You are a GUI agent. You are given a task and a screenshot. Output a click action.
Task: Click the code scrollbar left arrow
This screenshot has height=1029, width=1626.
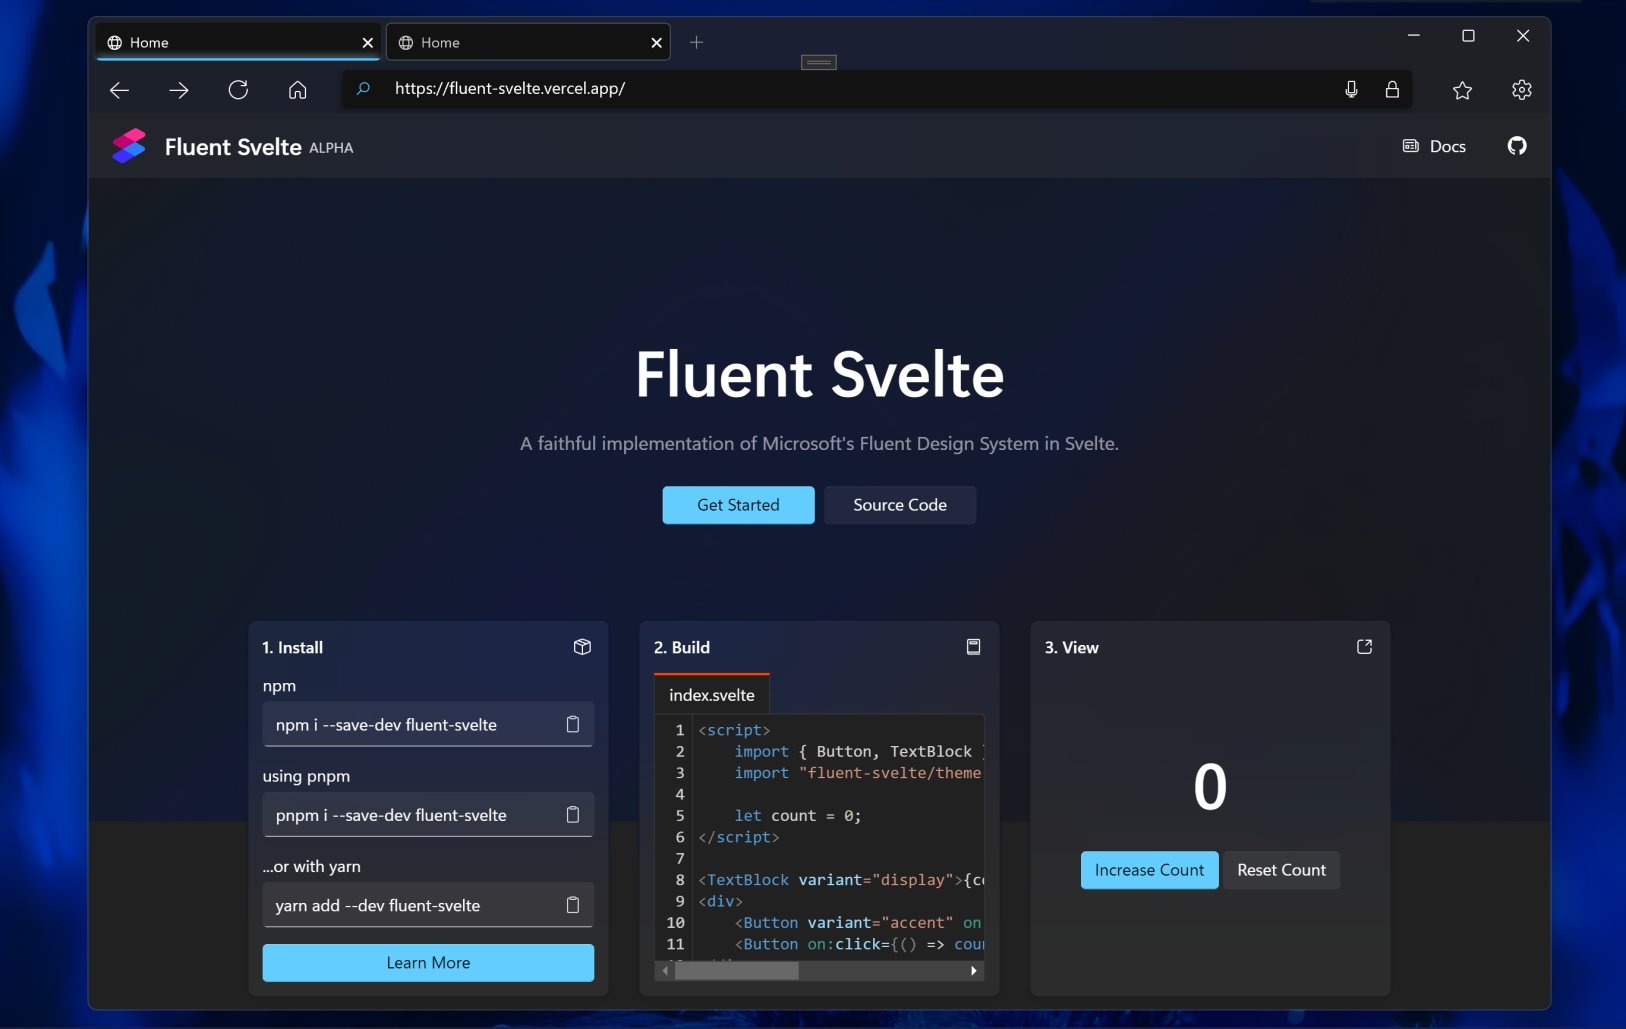(666, 971)
